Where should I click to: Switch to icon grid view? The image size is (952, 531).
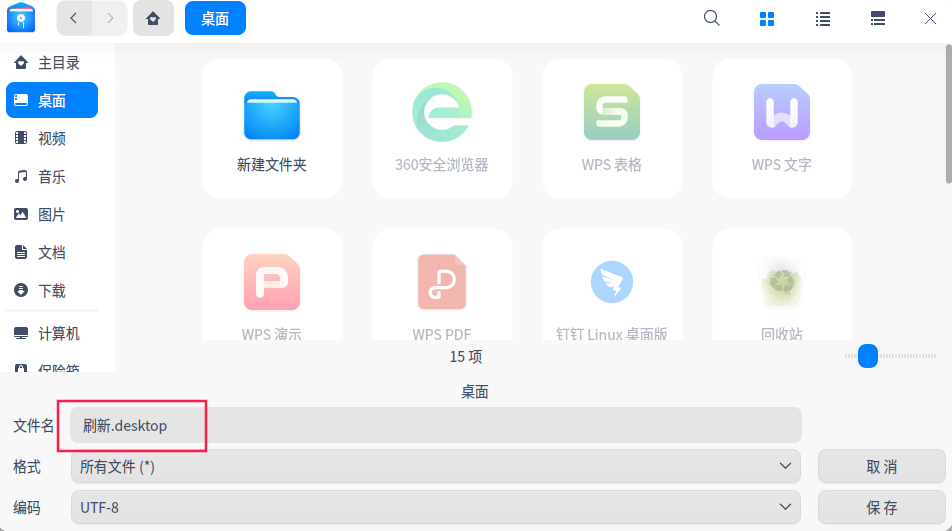767,19
